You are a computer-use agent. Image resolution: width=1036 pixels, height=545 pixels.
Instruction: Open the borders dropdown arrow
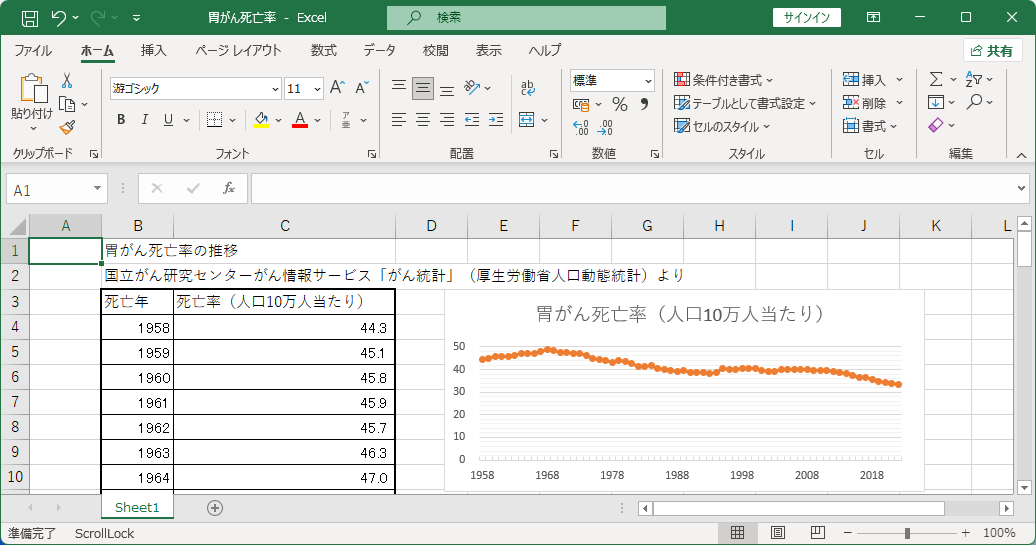(233, 120)
